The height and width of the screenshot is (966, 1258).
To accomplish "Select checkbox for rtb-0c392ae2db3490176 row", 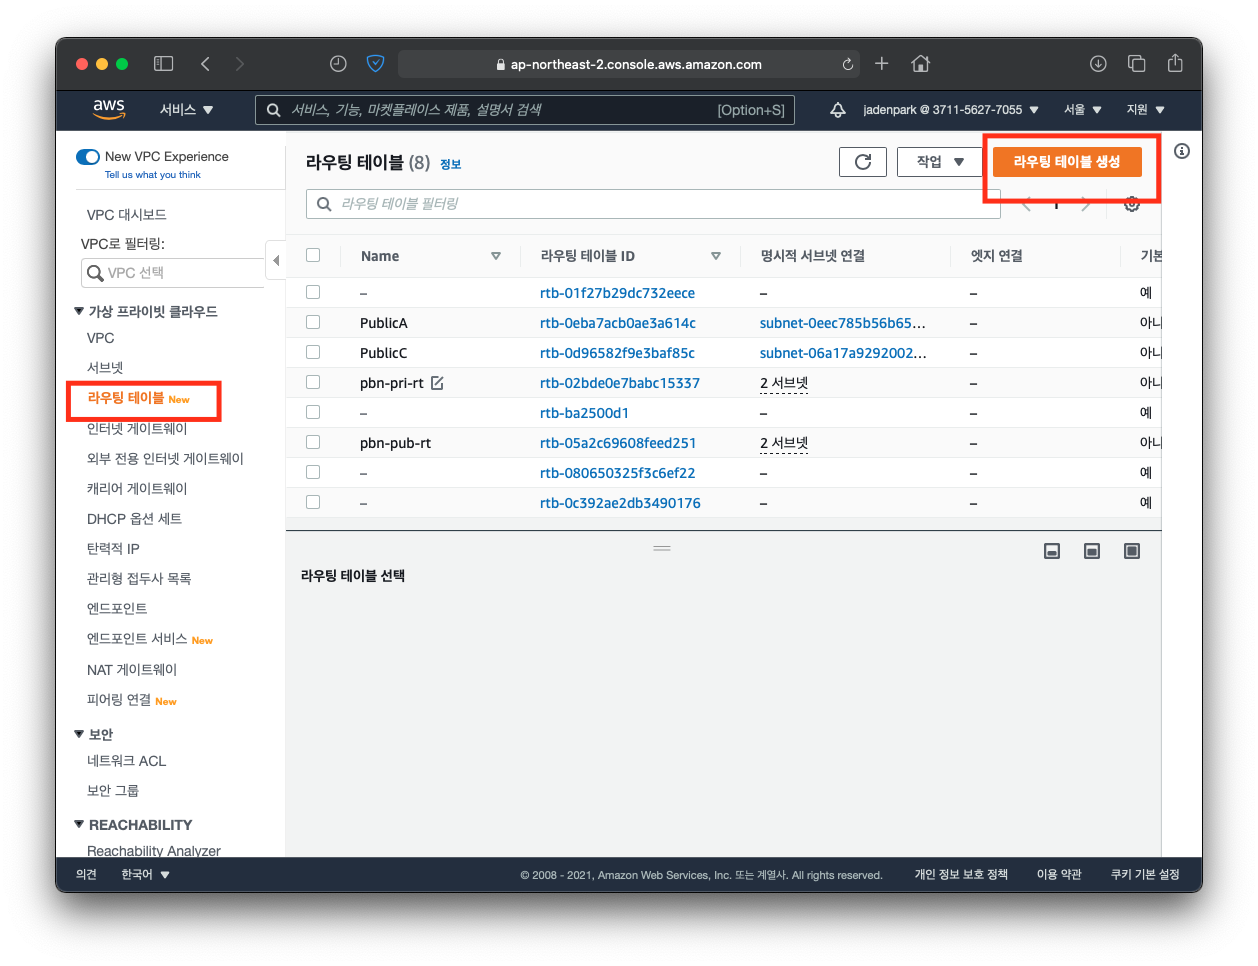I will point(313,502).
